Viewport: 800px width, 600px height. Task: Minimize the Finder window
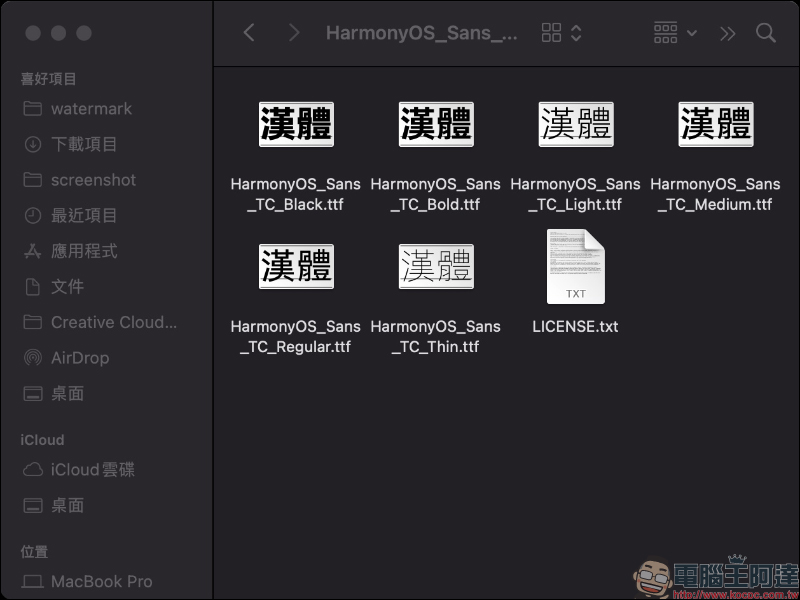pyautogui.click(x=59, y=33)
